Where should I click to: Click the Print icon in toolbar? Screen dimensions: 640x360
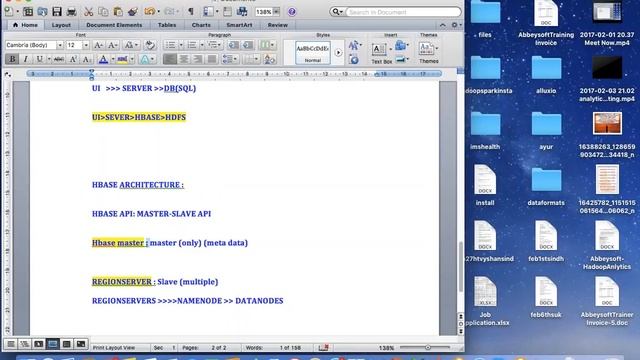click(x=71, y=11)
